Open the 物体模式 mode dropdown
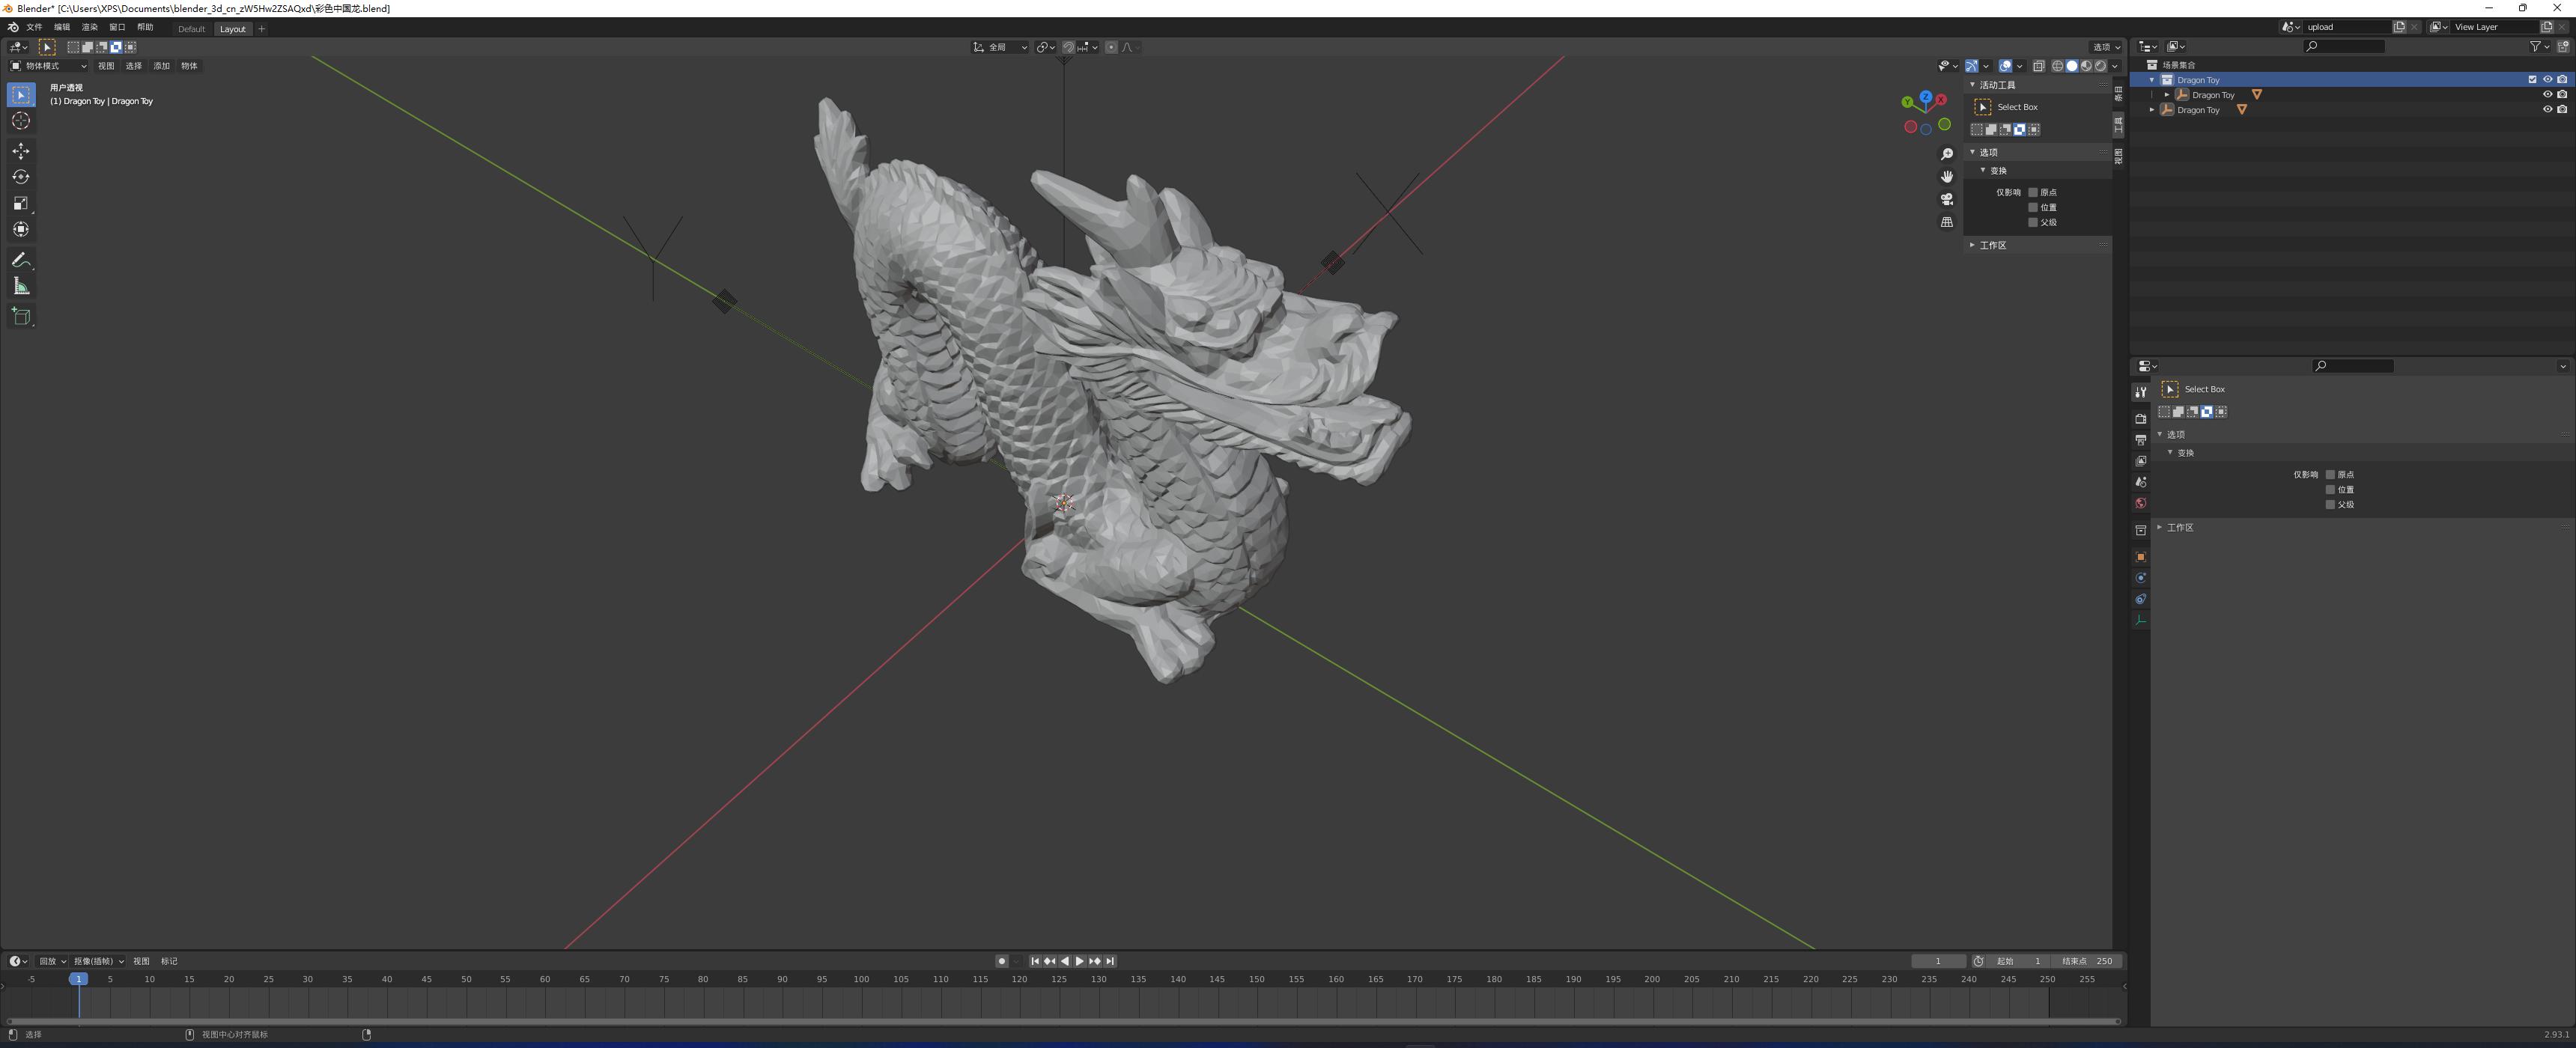Screen dimensions: 2576x1048 click(48, 66)
